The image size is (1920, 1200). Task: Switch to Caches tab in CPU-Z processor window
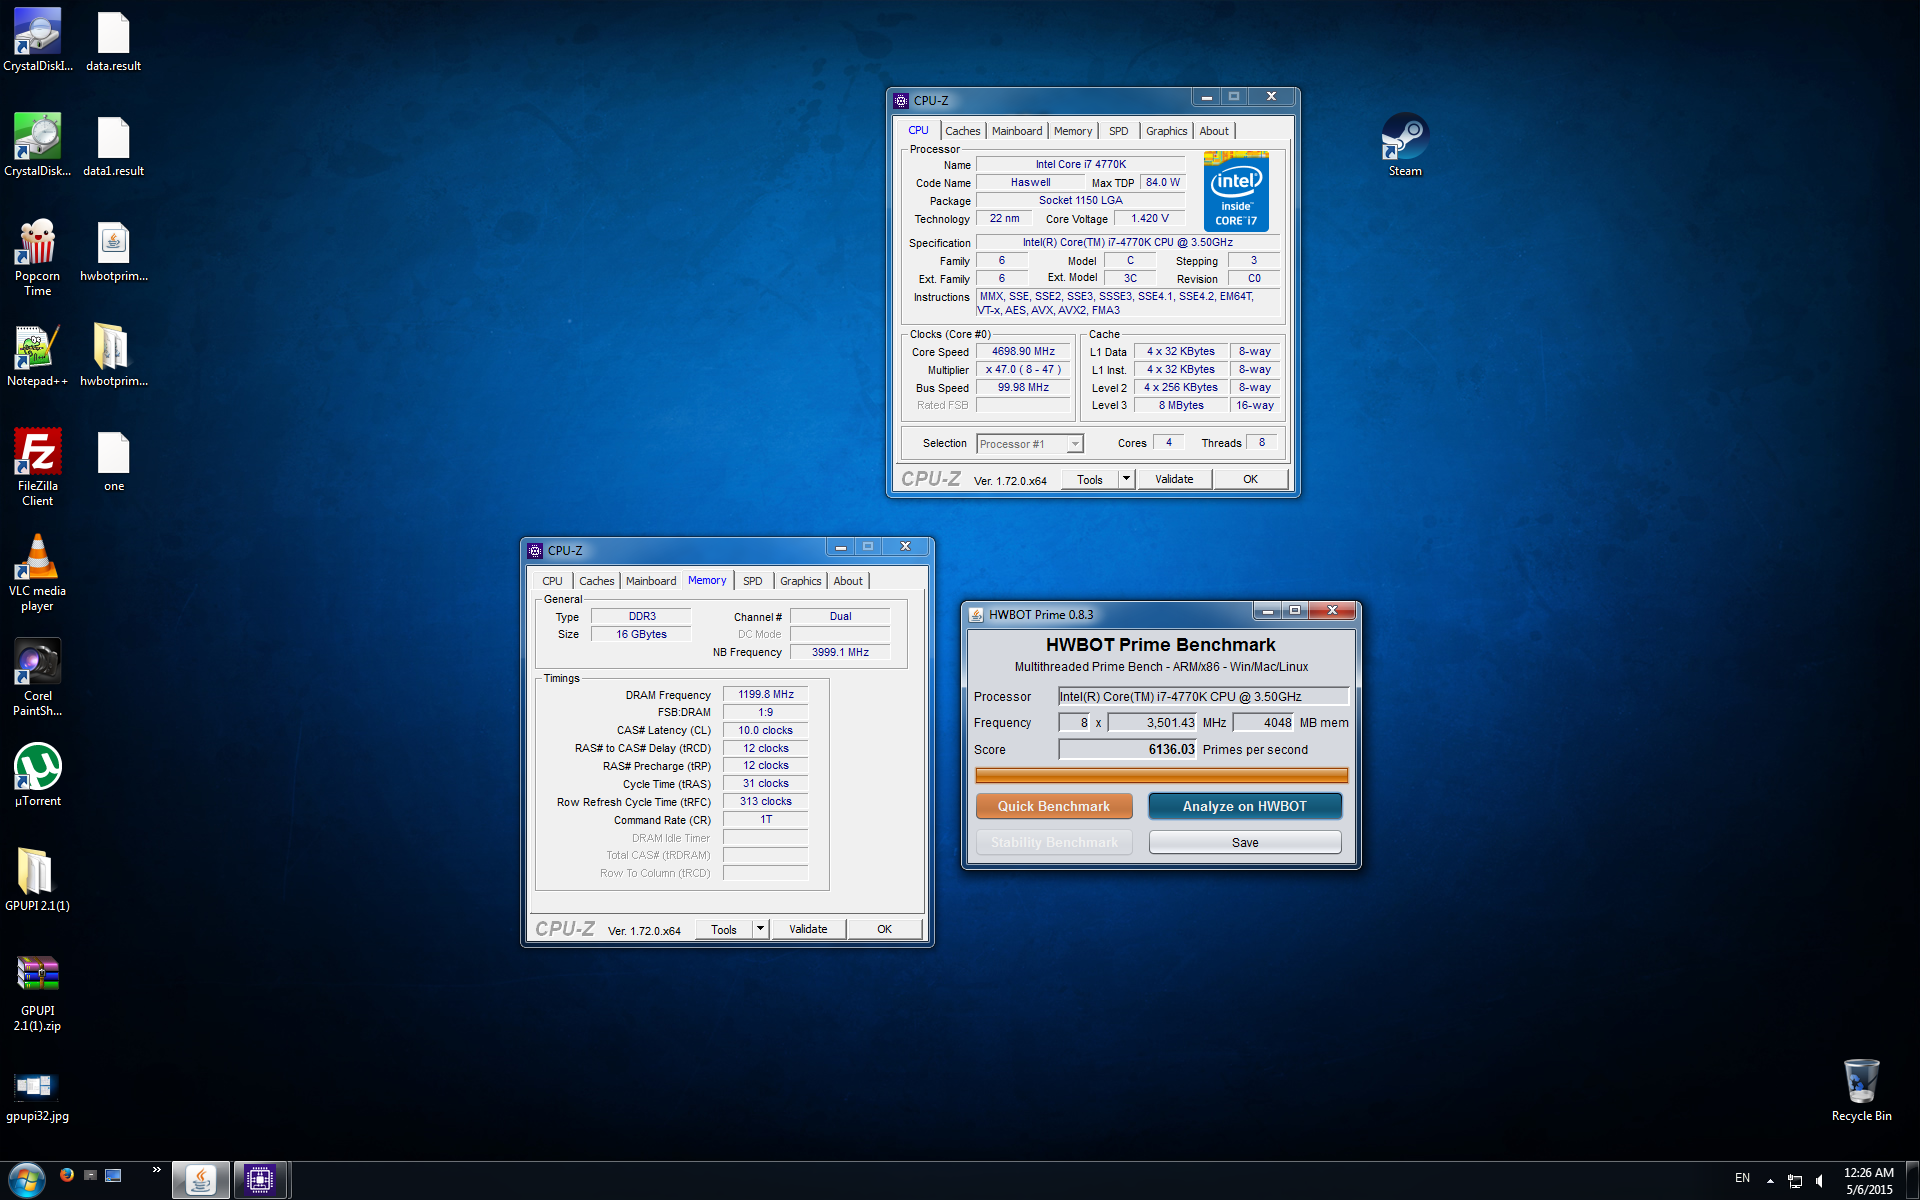[962, 131]
